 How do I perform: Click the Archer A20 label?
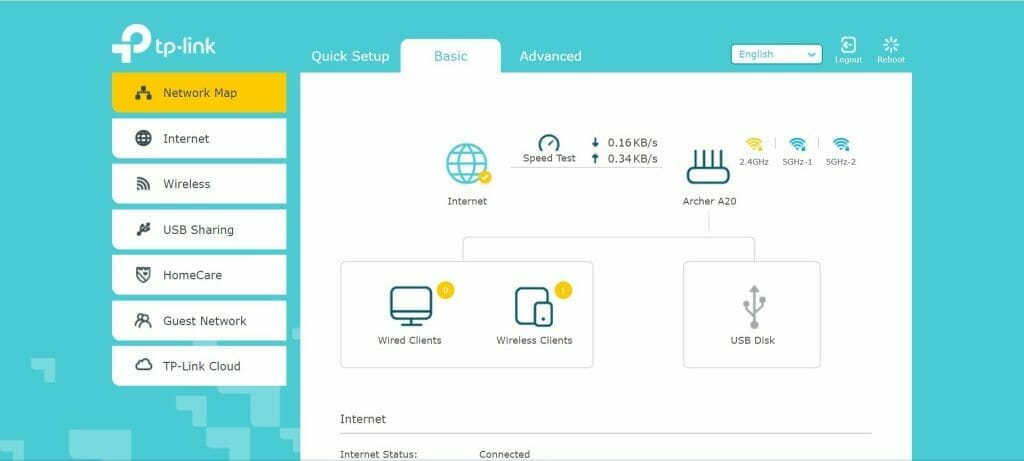coord(709,202)
